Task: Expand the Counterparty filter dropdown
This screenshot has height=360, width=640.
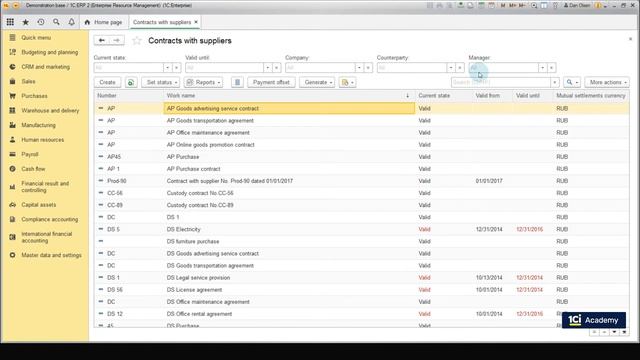Action: click(x=451, y=68)
